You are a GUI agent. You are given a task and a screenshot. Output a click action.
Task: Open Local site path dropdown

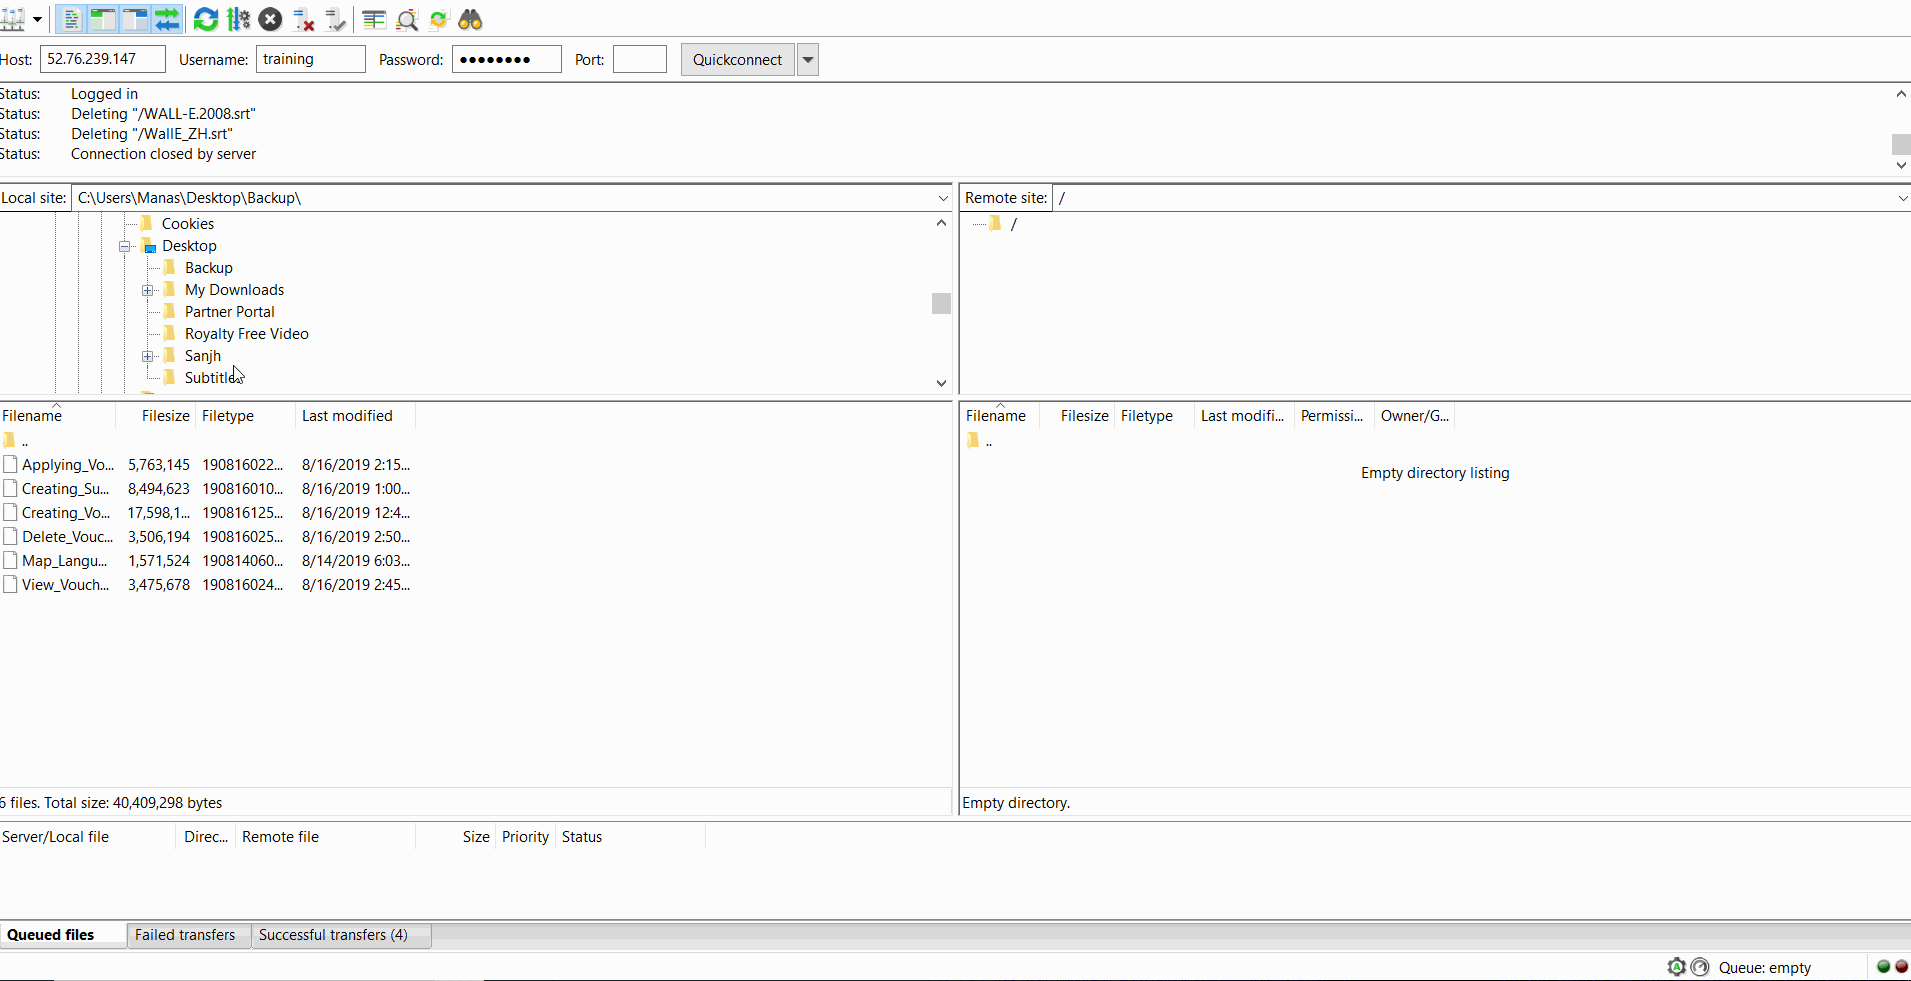tap(942, 198)
